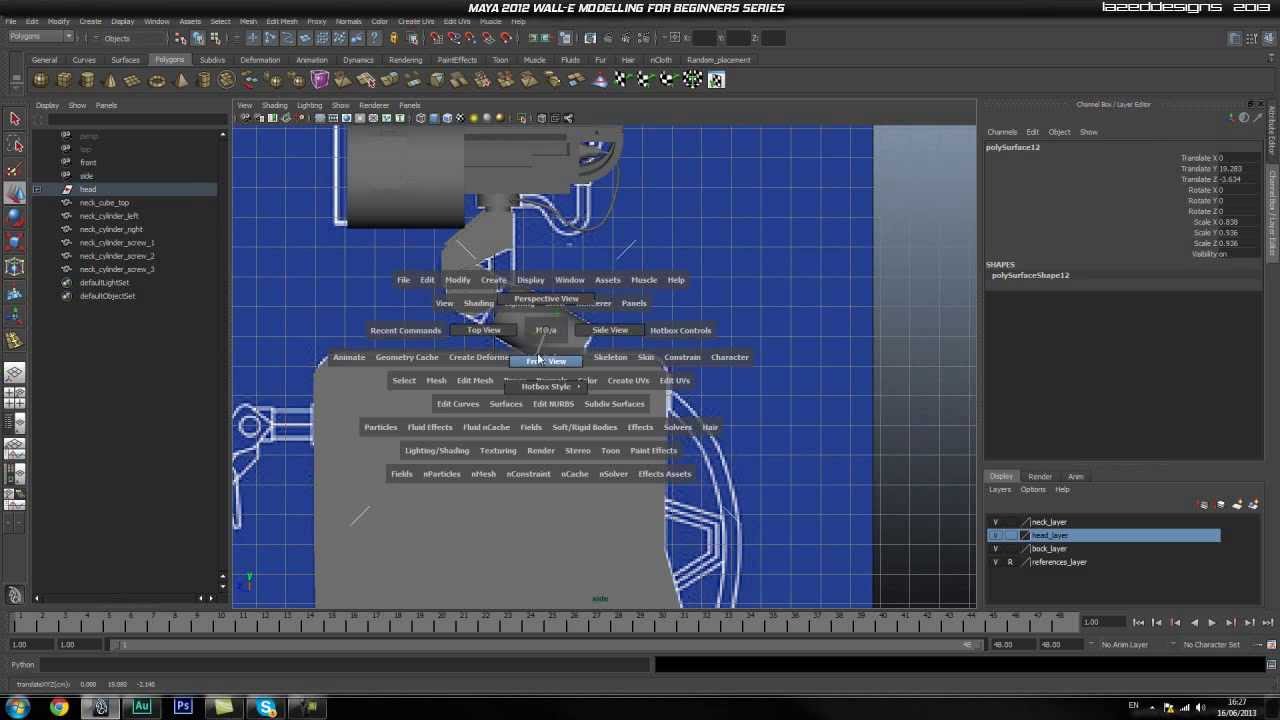The image size is (1280, 720).
Task: Choose Perspective View in the hotbox
Action: [546, 299]
